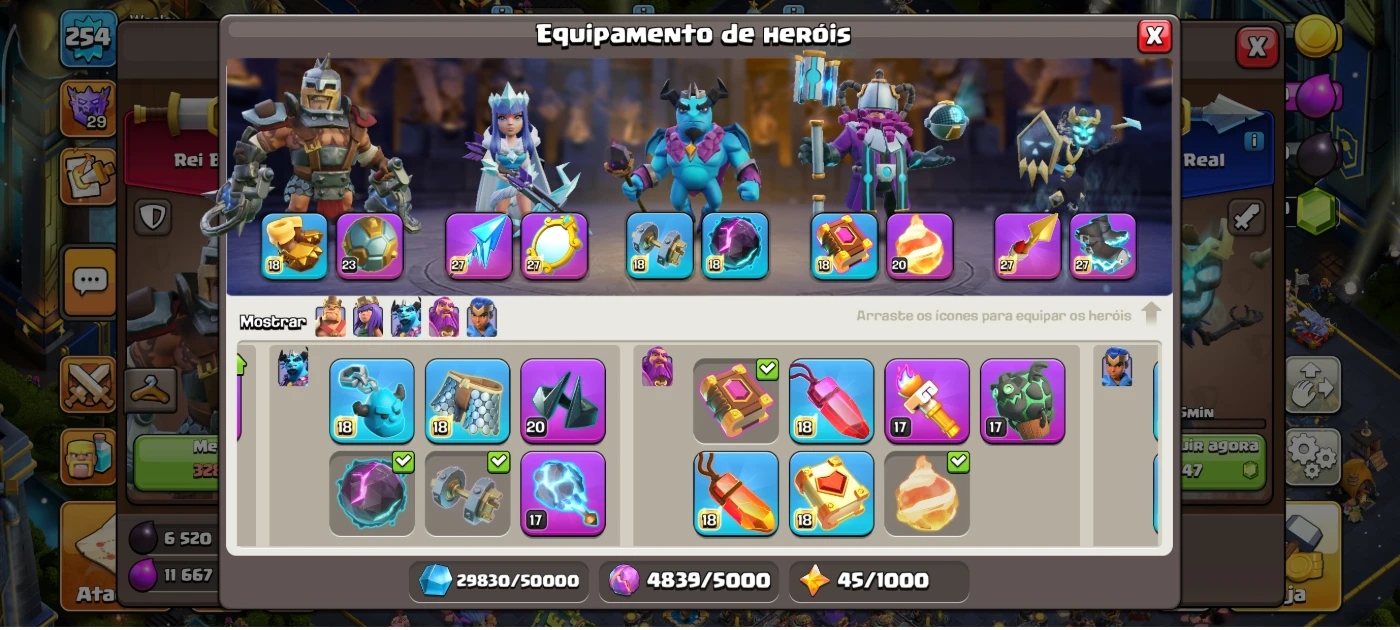Screen dimensions: 1400x630
Task: Open Royal Champion's rocket spear slot
Action: pos(1027,246)
